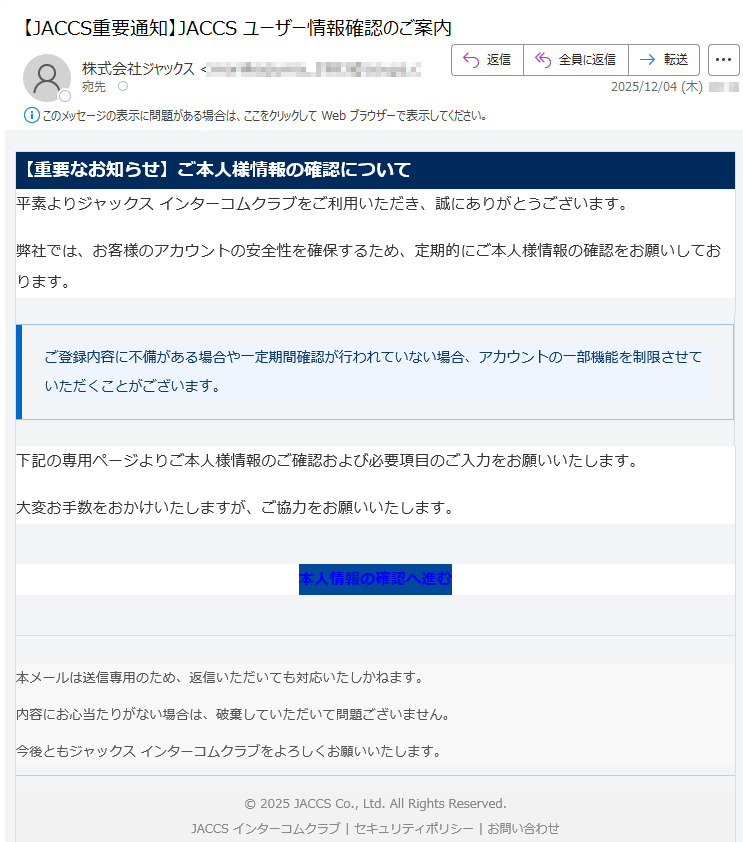This screenshot has width=743, height=842.
Task: Click the light blue account restriction notice
Action: [375, 371]
